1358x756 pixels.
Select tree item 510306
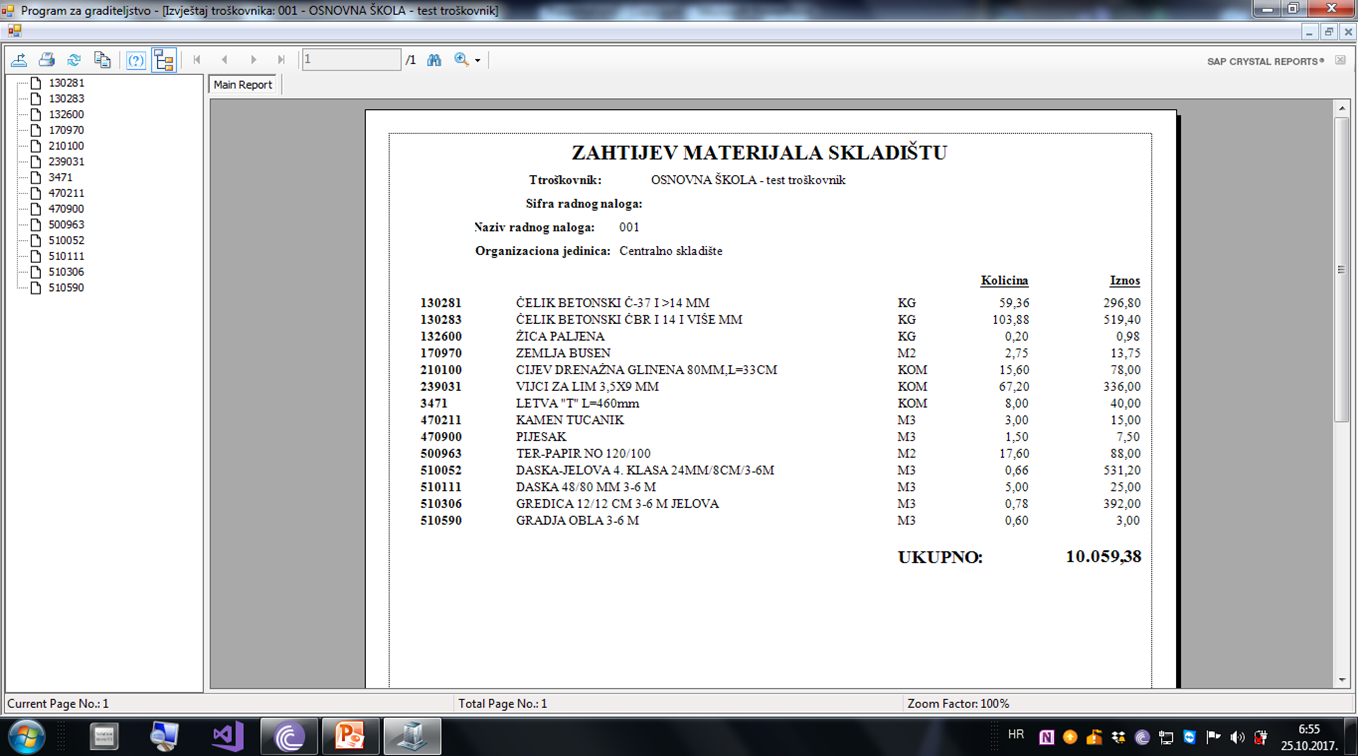click(x=66, y=272)
